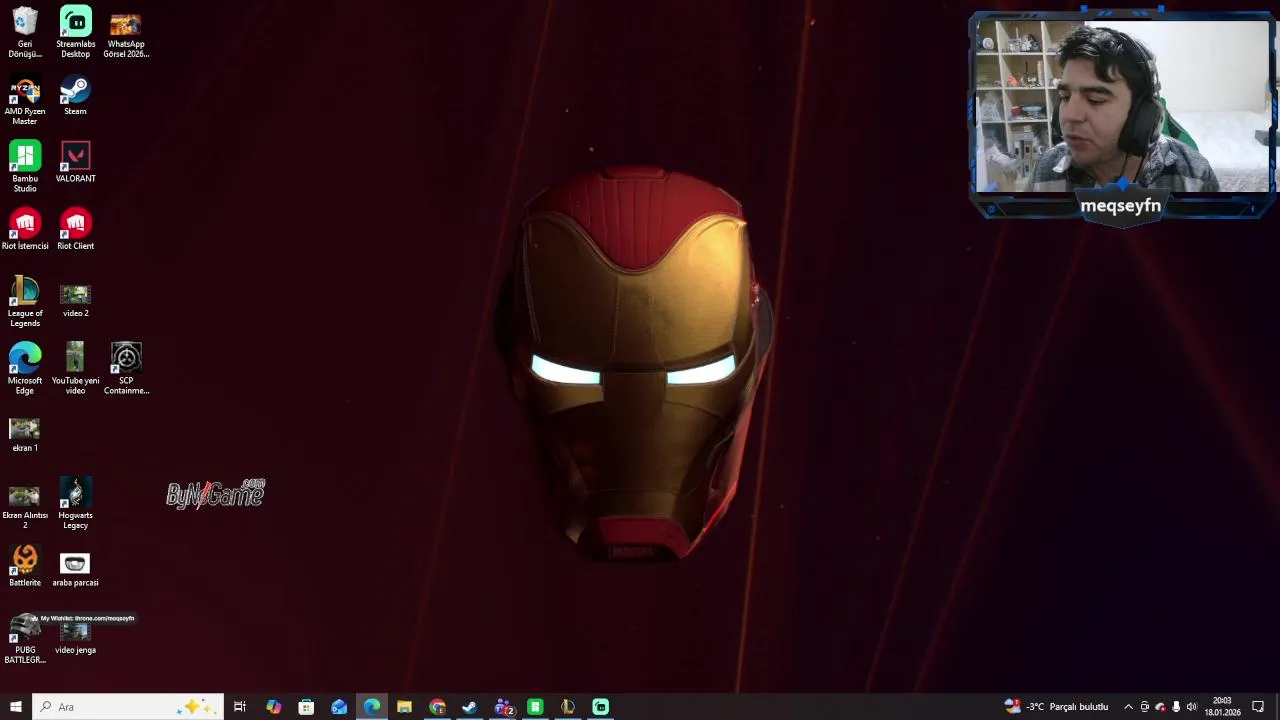The image size is (1280, 720).
Task: Open the -3°C Parçalı bulutlu weather widget
Action: click(1056, 707)
